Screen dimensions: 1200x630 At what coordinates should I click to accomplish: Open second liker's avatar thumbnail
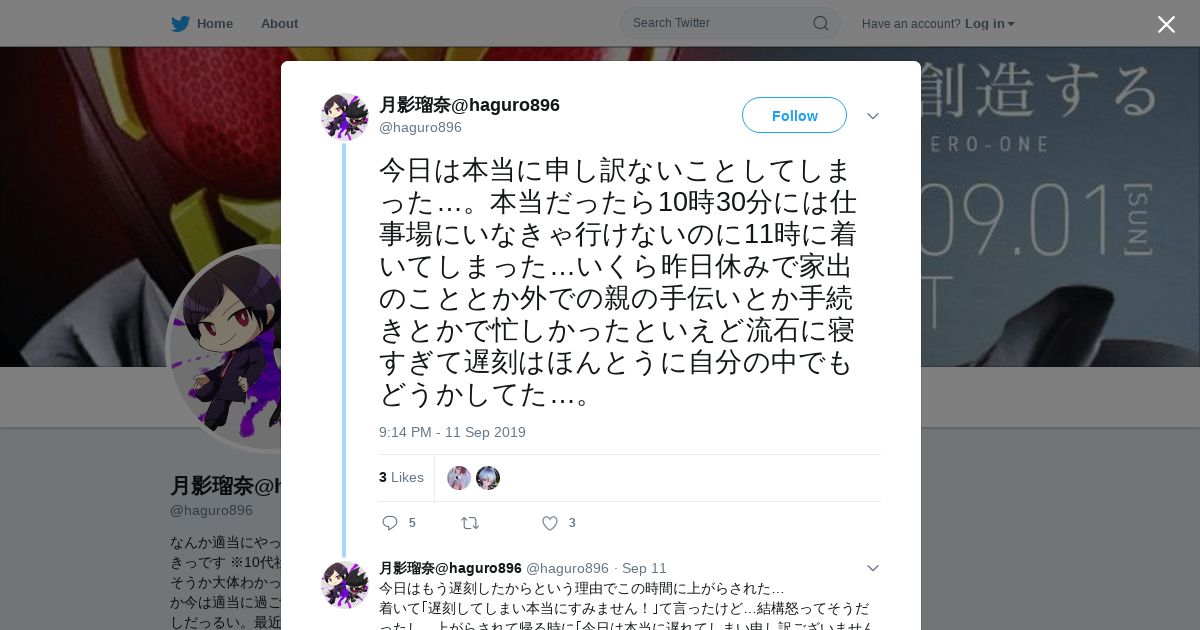pyautogui.click(x=488, y=478)
